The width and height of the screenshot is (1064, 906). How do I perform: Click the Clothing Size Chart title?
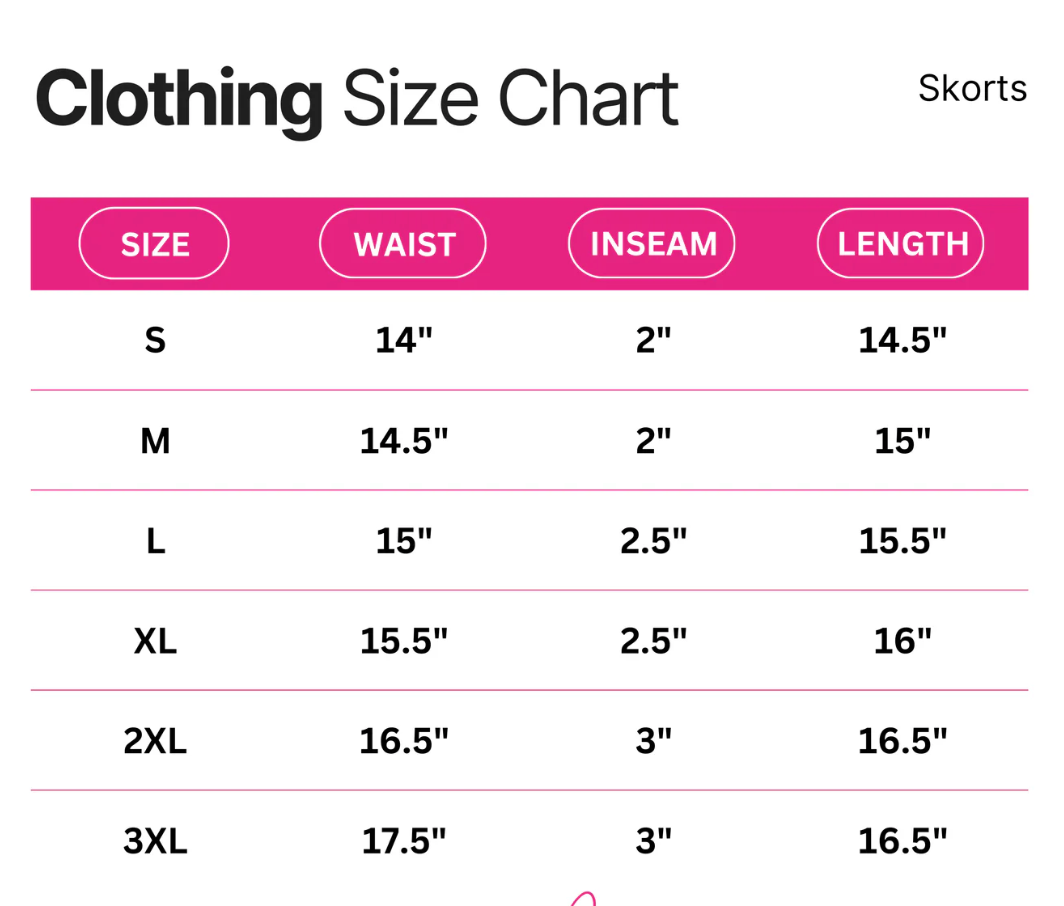click(x=357, y=100)
